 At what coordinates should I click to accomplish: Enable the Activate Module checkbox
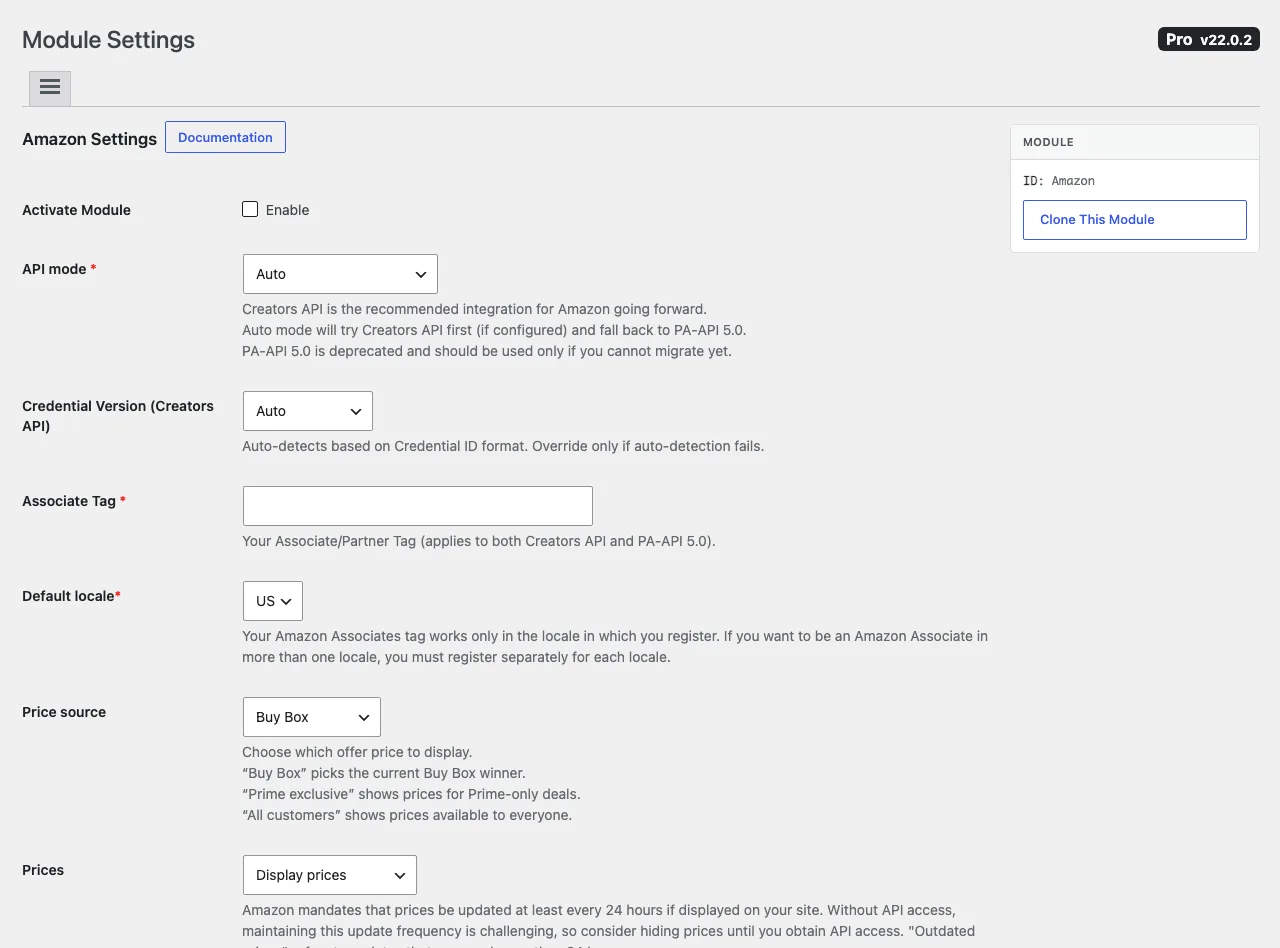[250, 209]
